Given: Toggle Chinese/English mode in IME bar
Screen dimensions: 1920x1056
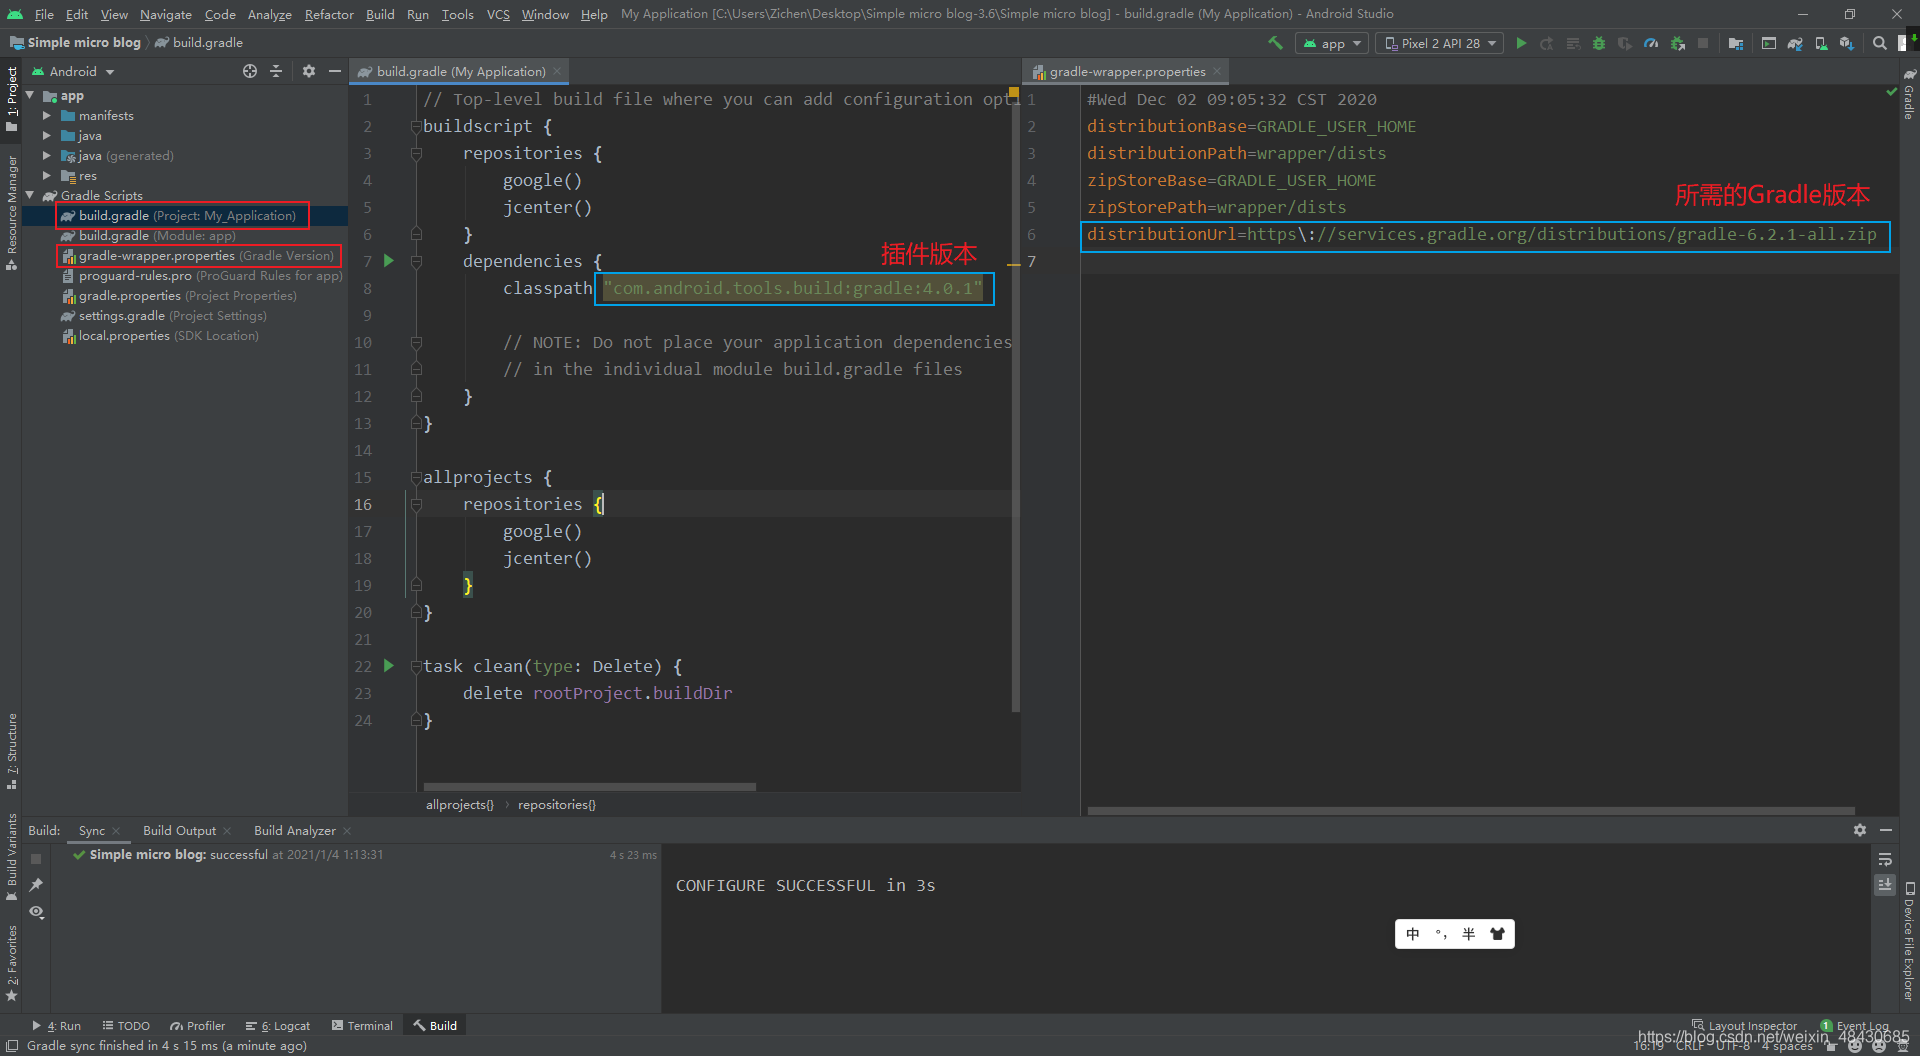Looking at the screenshot, I should 1413,934.
